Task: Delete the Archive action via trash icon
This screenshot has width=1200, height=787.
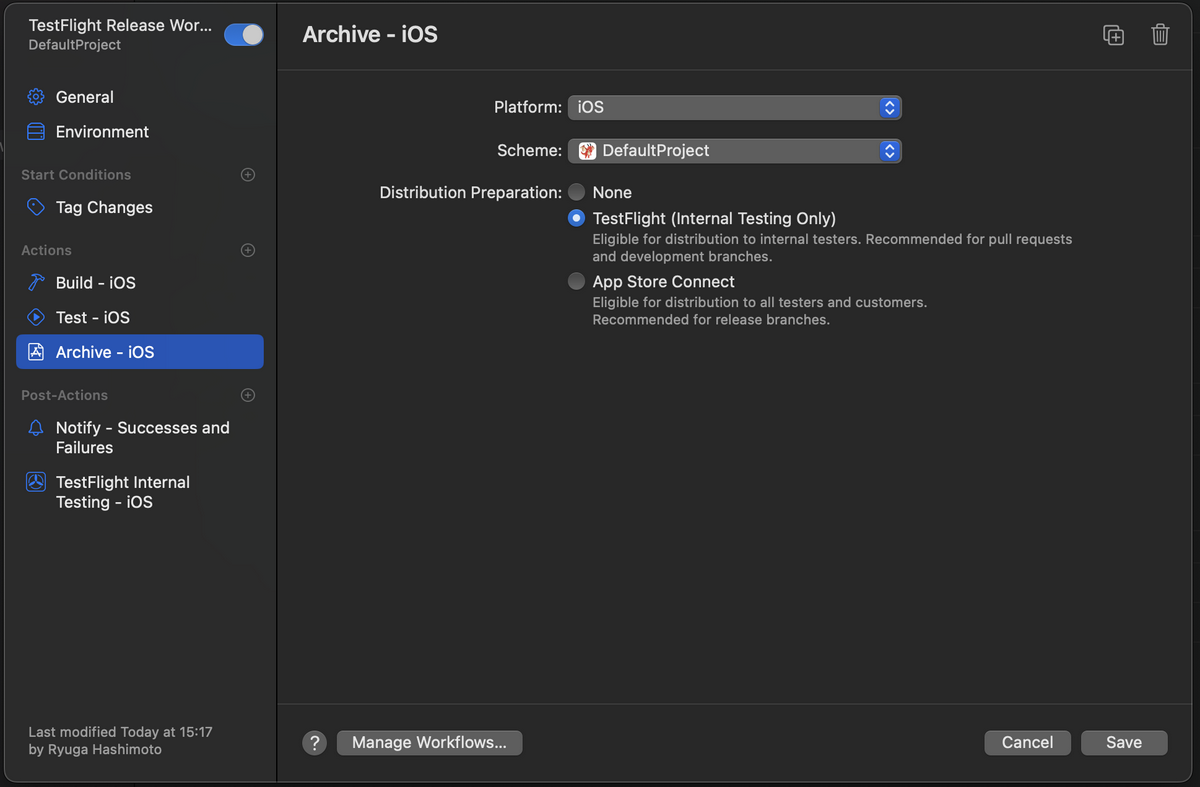Action: tap(1160, 35)
